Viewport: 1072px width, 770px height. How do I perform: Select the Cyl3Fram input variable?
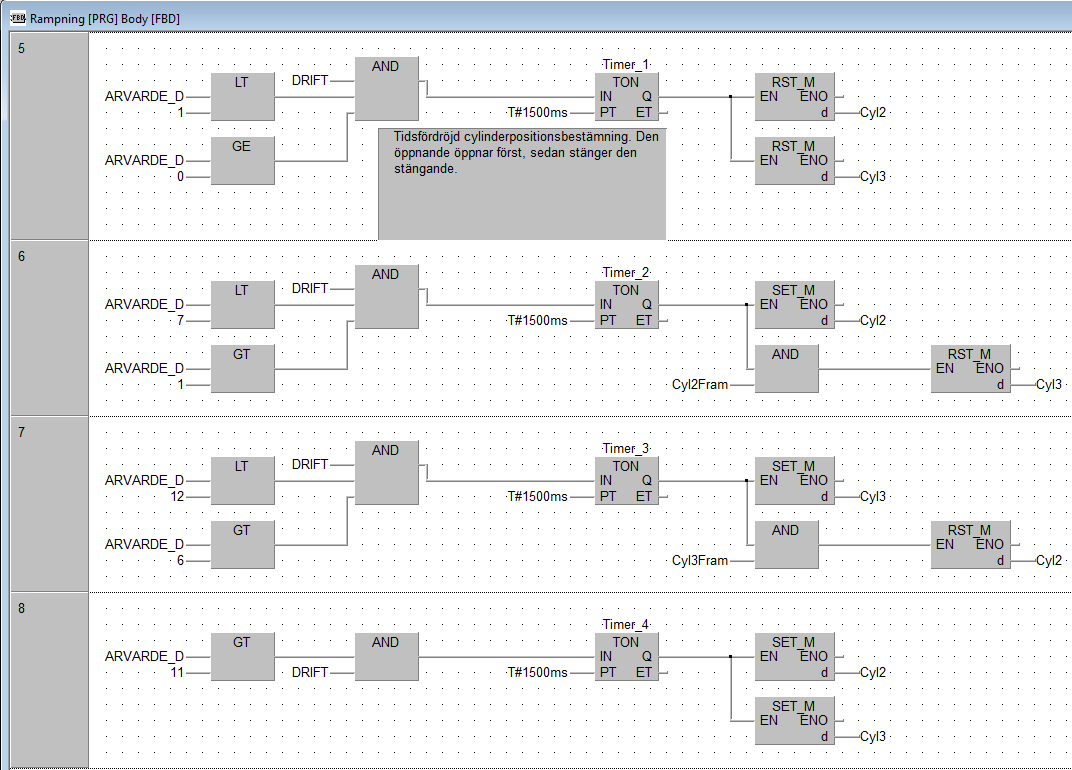[x=700, y=561]
